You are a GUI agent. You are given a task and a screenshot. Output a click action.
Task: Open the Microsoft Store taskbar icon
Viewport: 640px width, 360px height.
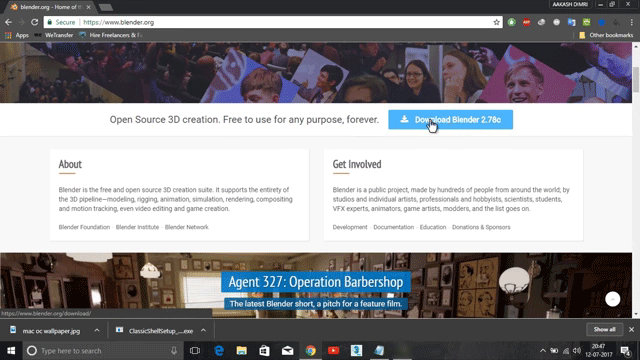coord(264,351)
